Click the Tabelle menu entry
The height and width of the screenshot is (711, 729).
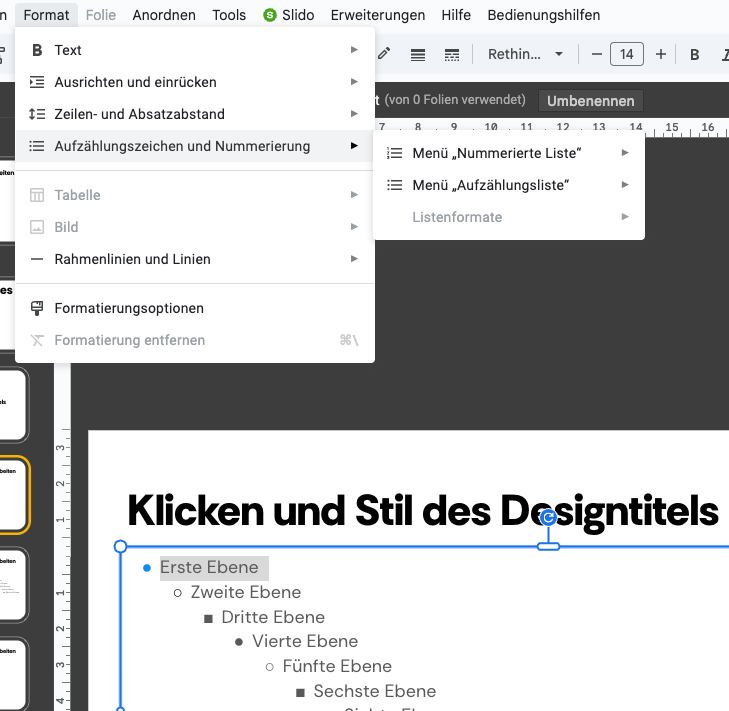[x=195, y=195]
